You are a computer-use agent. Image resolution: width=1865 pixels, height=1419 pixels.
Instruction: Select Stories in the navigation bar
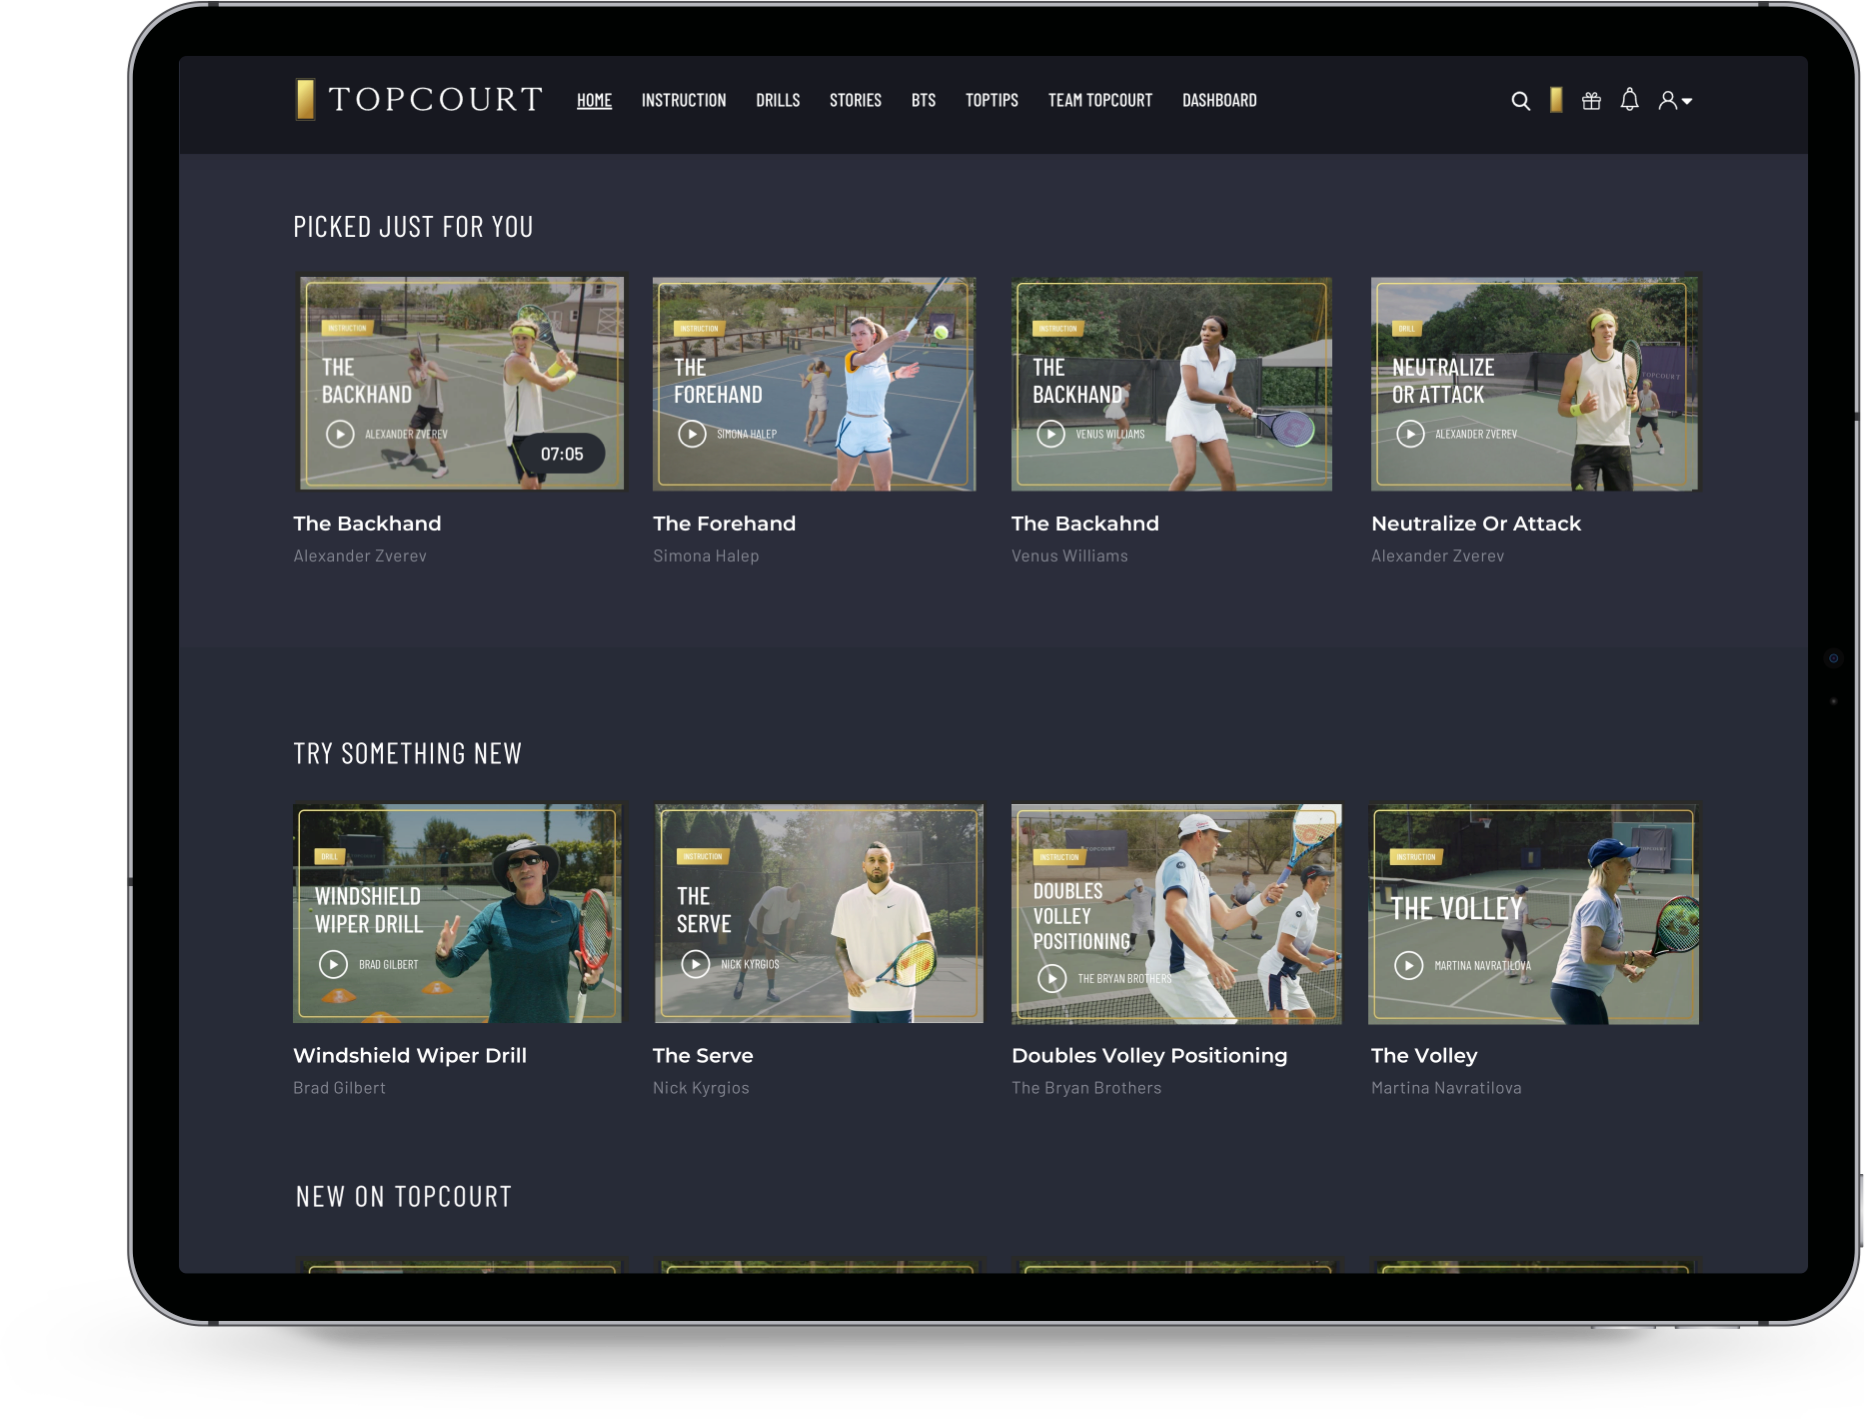[x=855, y=101]
